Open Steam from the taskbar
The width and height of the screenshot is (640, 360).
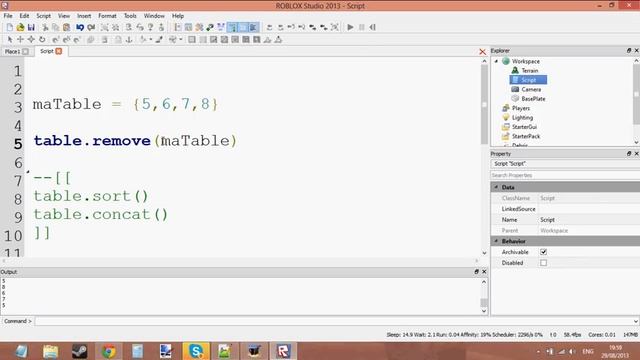[79, 351]
